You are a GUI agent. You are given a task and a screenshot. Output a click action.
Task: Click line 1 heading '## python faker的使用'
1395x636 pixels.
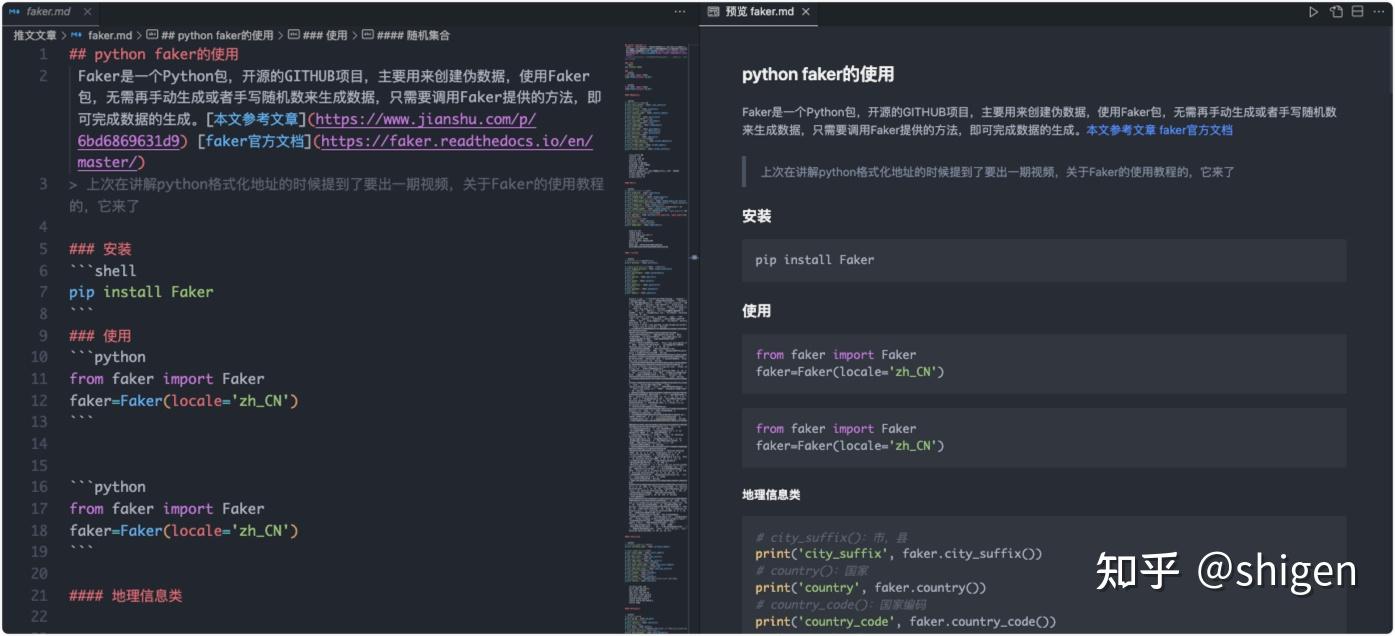[x=154, y=54]
